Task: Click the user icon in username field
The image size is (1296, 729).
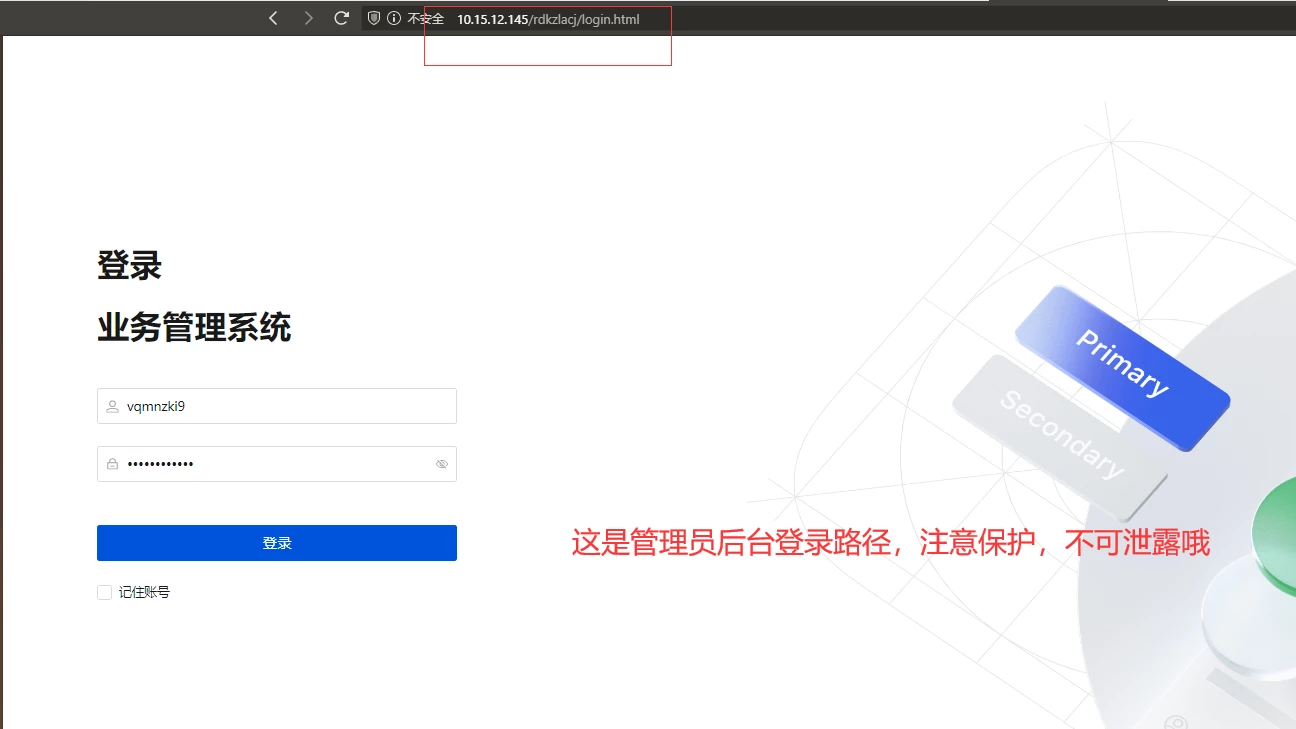Action: pos(113,407)
